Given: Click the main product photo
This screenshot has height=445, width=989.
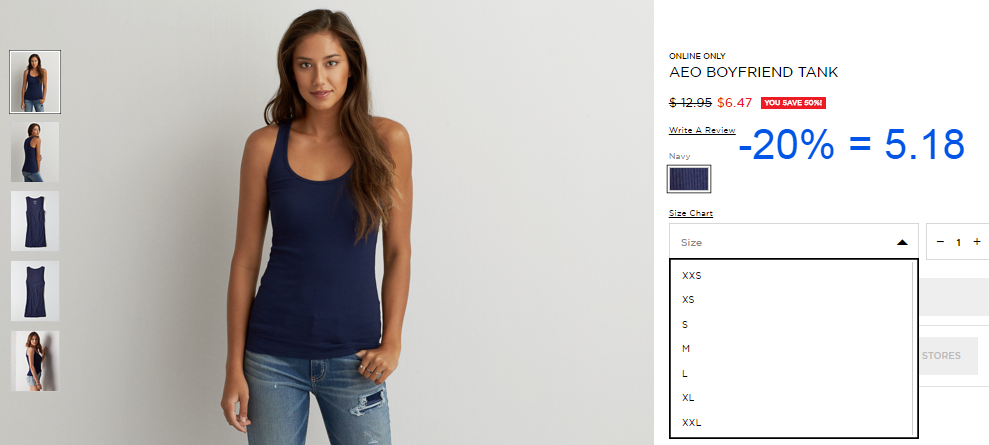Looking at the screenshot, I should [x=327, y=222].
